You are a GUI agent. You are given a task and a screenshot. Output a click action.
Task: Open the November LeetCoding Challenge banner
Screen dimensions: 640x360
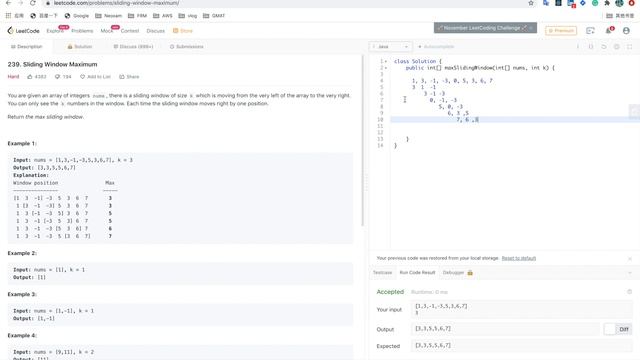pyautogui.click(x=485, y=28)
